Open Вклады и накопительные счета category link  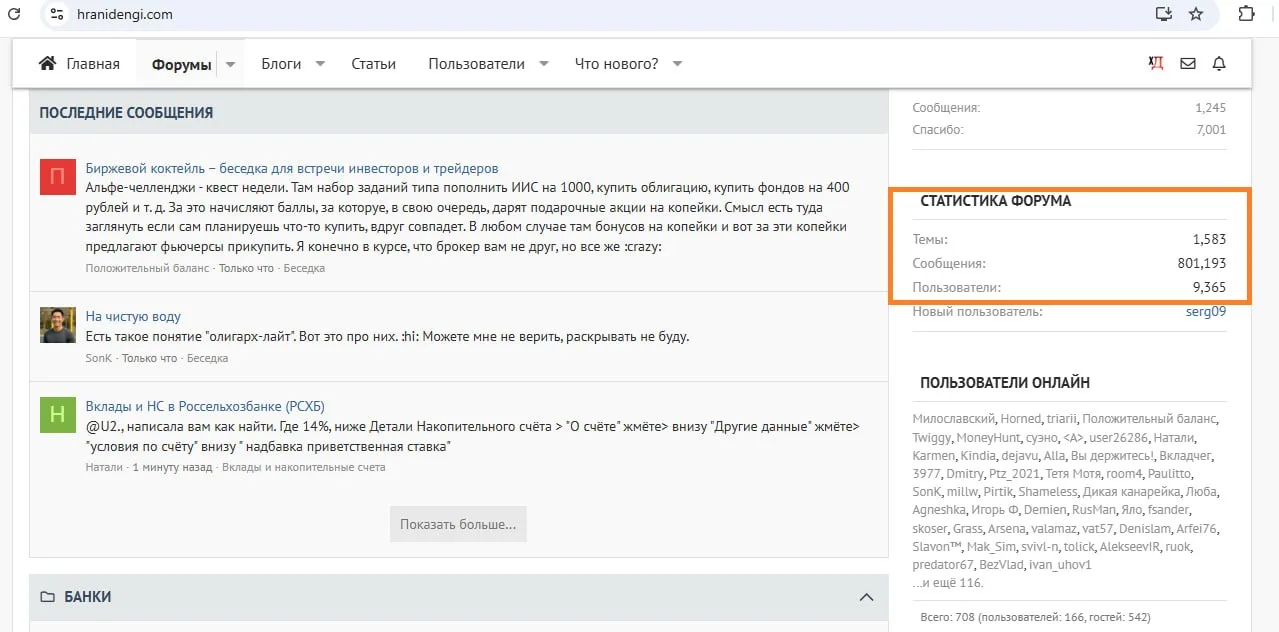click(x=304, y=467)
